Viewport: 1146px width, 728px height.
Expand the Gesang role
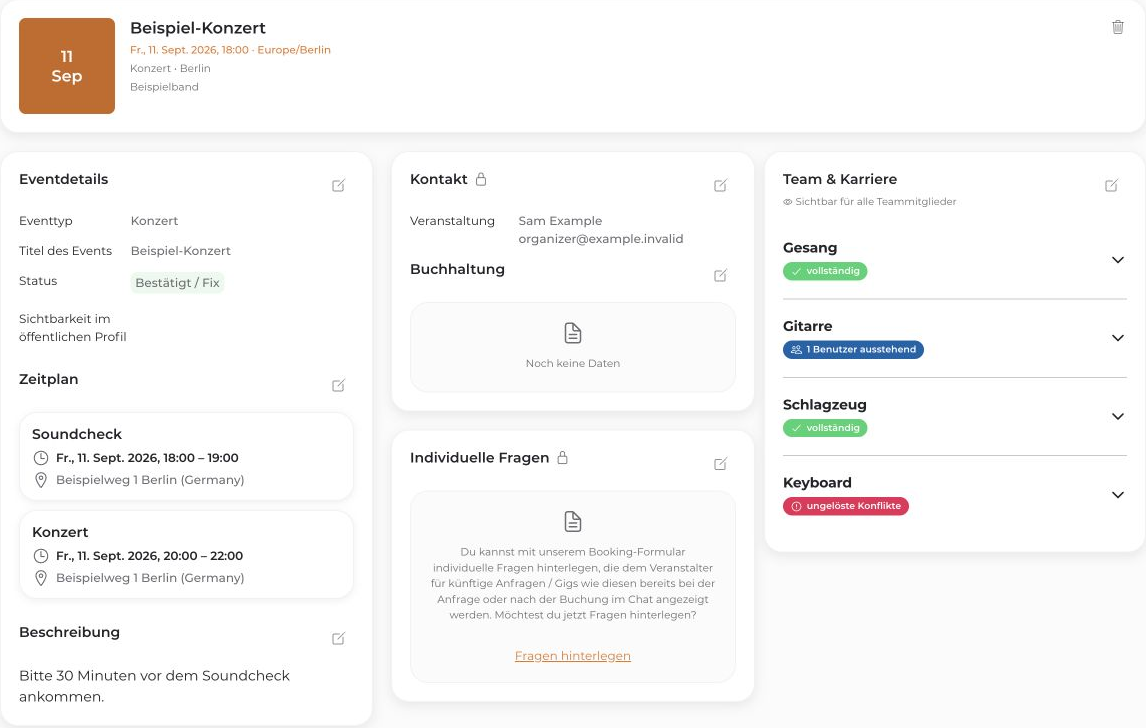tap(1117, 260)
